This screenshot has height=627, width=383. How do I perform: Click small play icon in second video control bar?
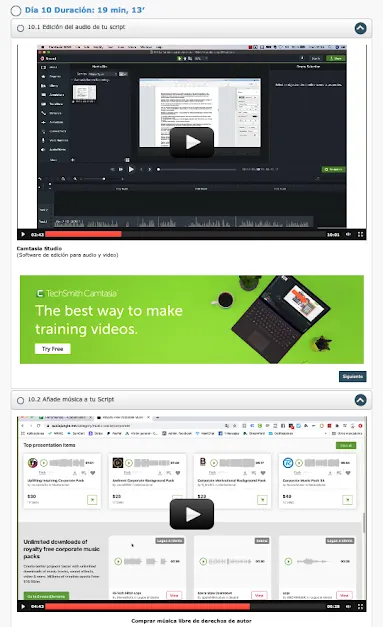coord(23,607)
